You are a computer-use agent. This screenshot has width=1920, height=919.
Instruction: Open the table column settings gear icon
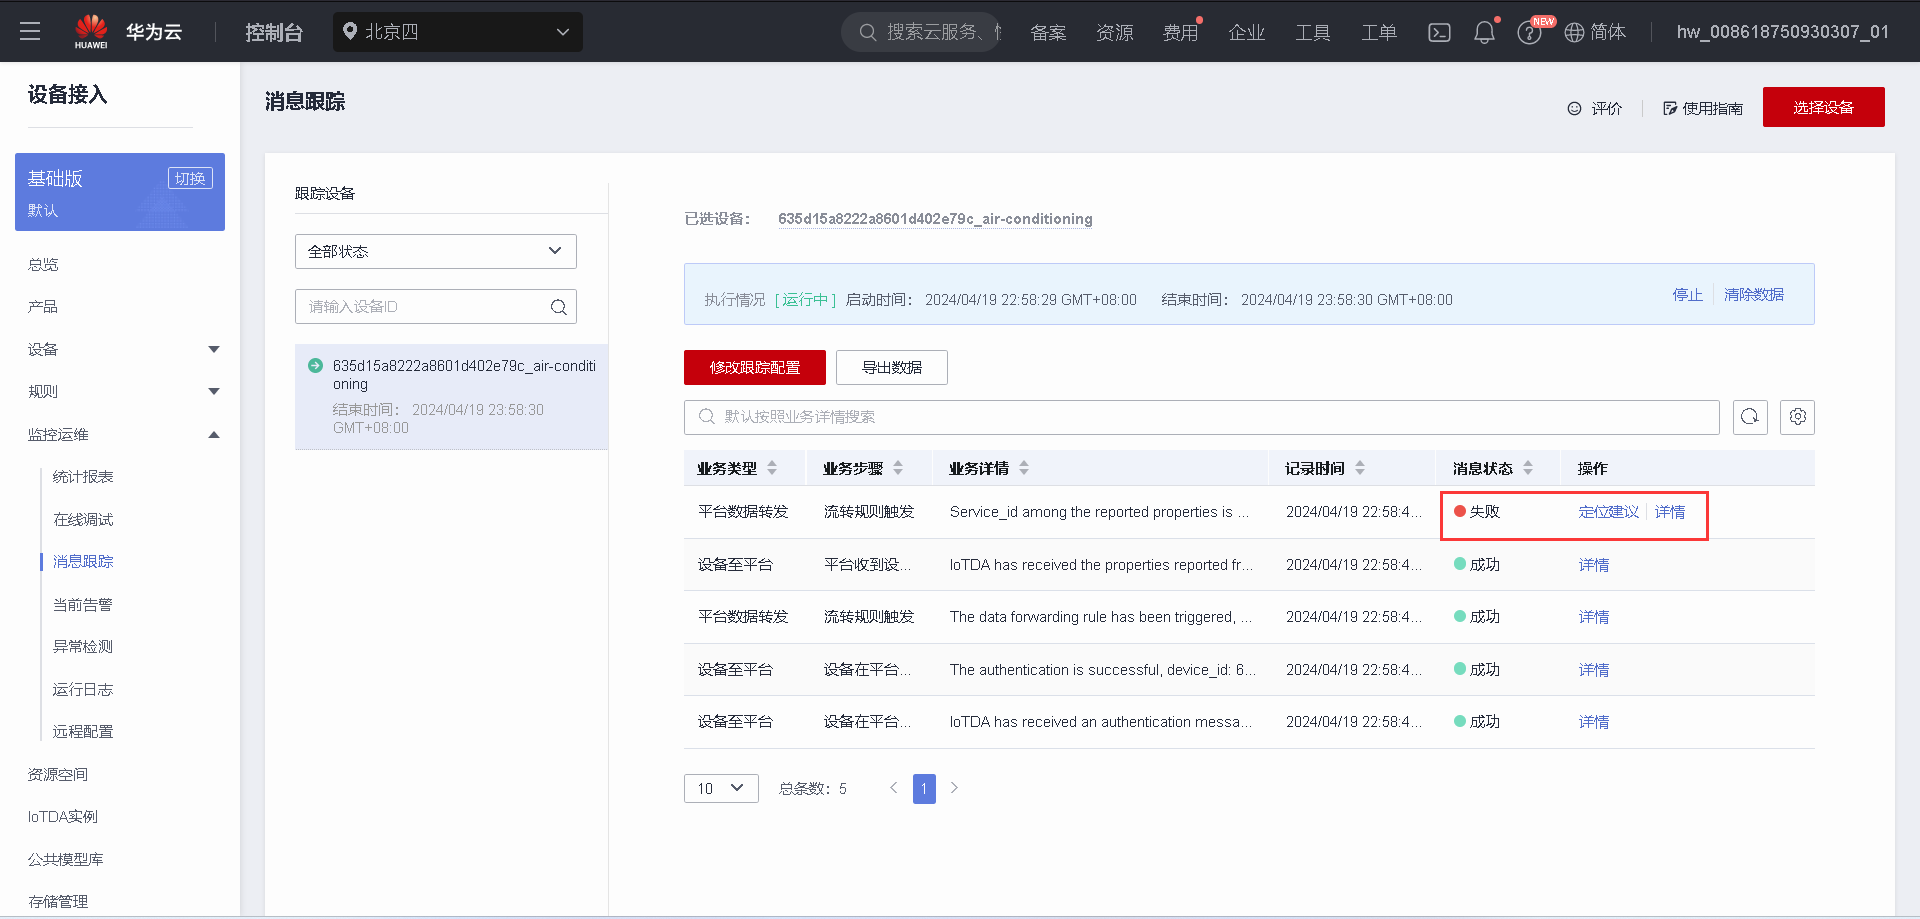point(1797,417)
